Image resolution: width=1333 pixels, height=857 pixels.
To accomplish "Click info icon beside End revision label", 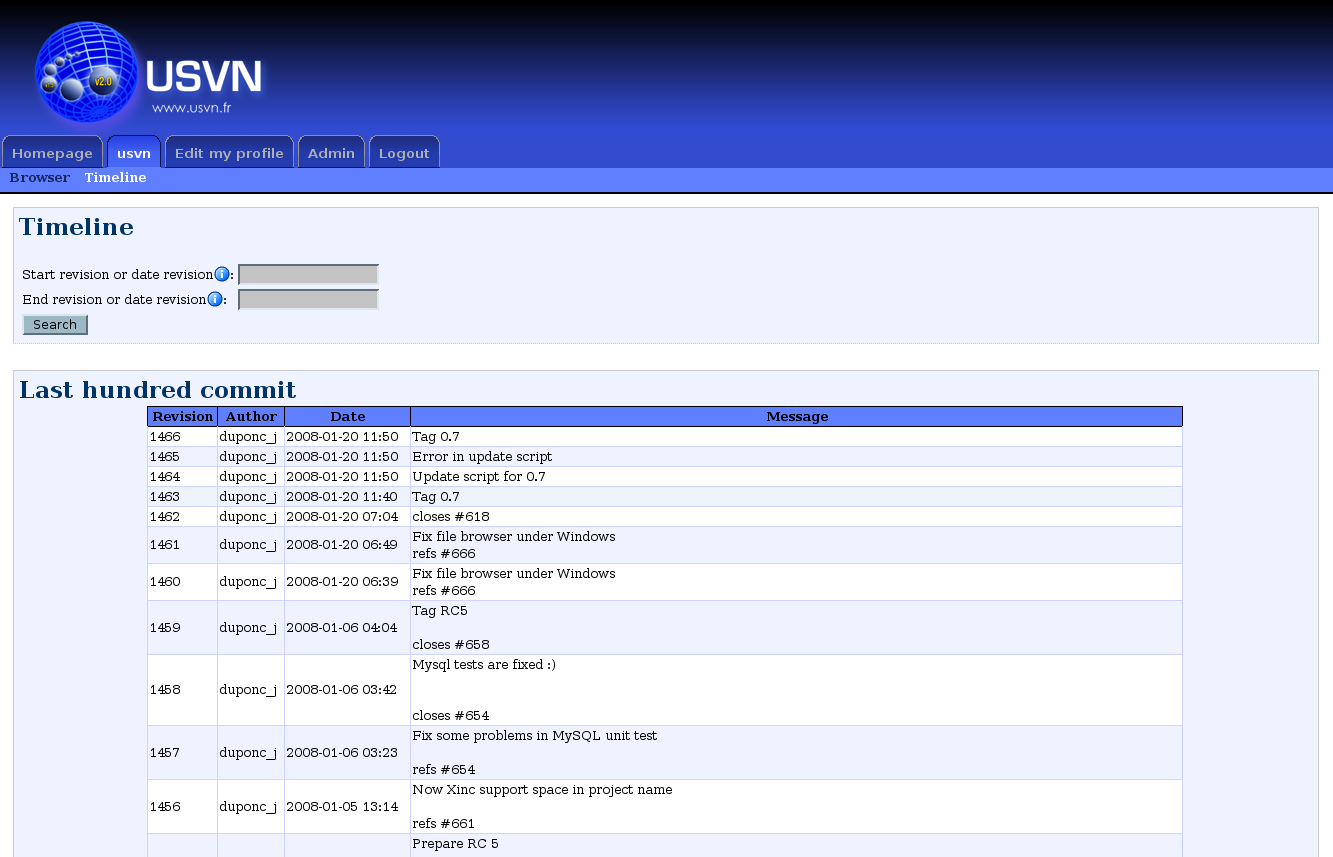I will pyautogui.click(x=215, y=299).
